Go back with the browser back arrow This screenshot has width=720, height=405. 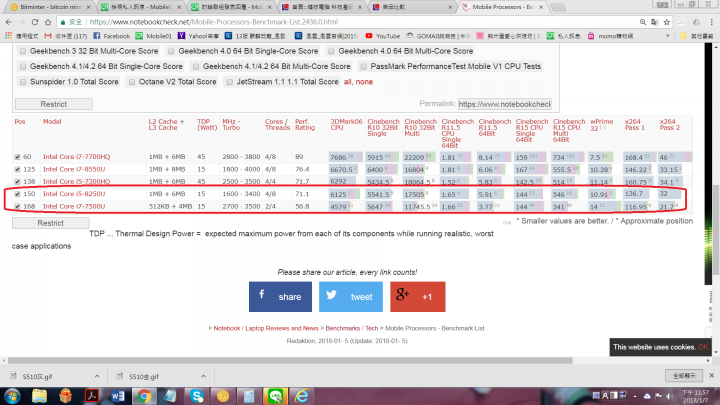coord(9,22)
